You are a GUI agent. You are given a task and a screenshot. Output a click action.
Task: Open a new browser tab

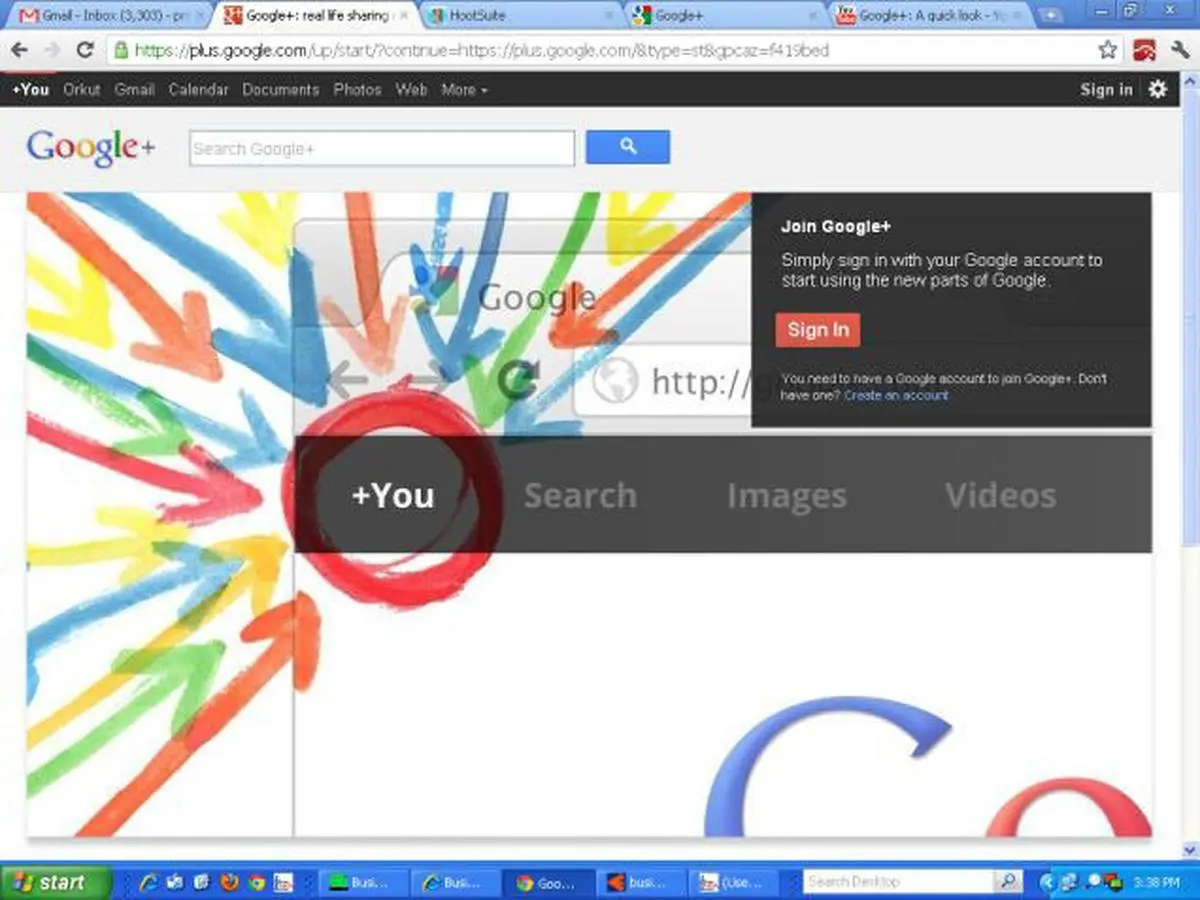pos(1050,15)
